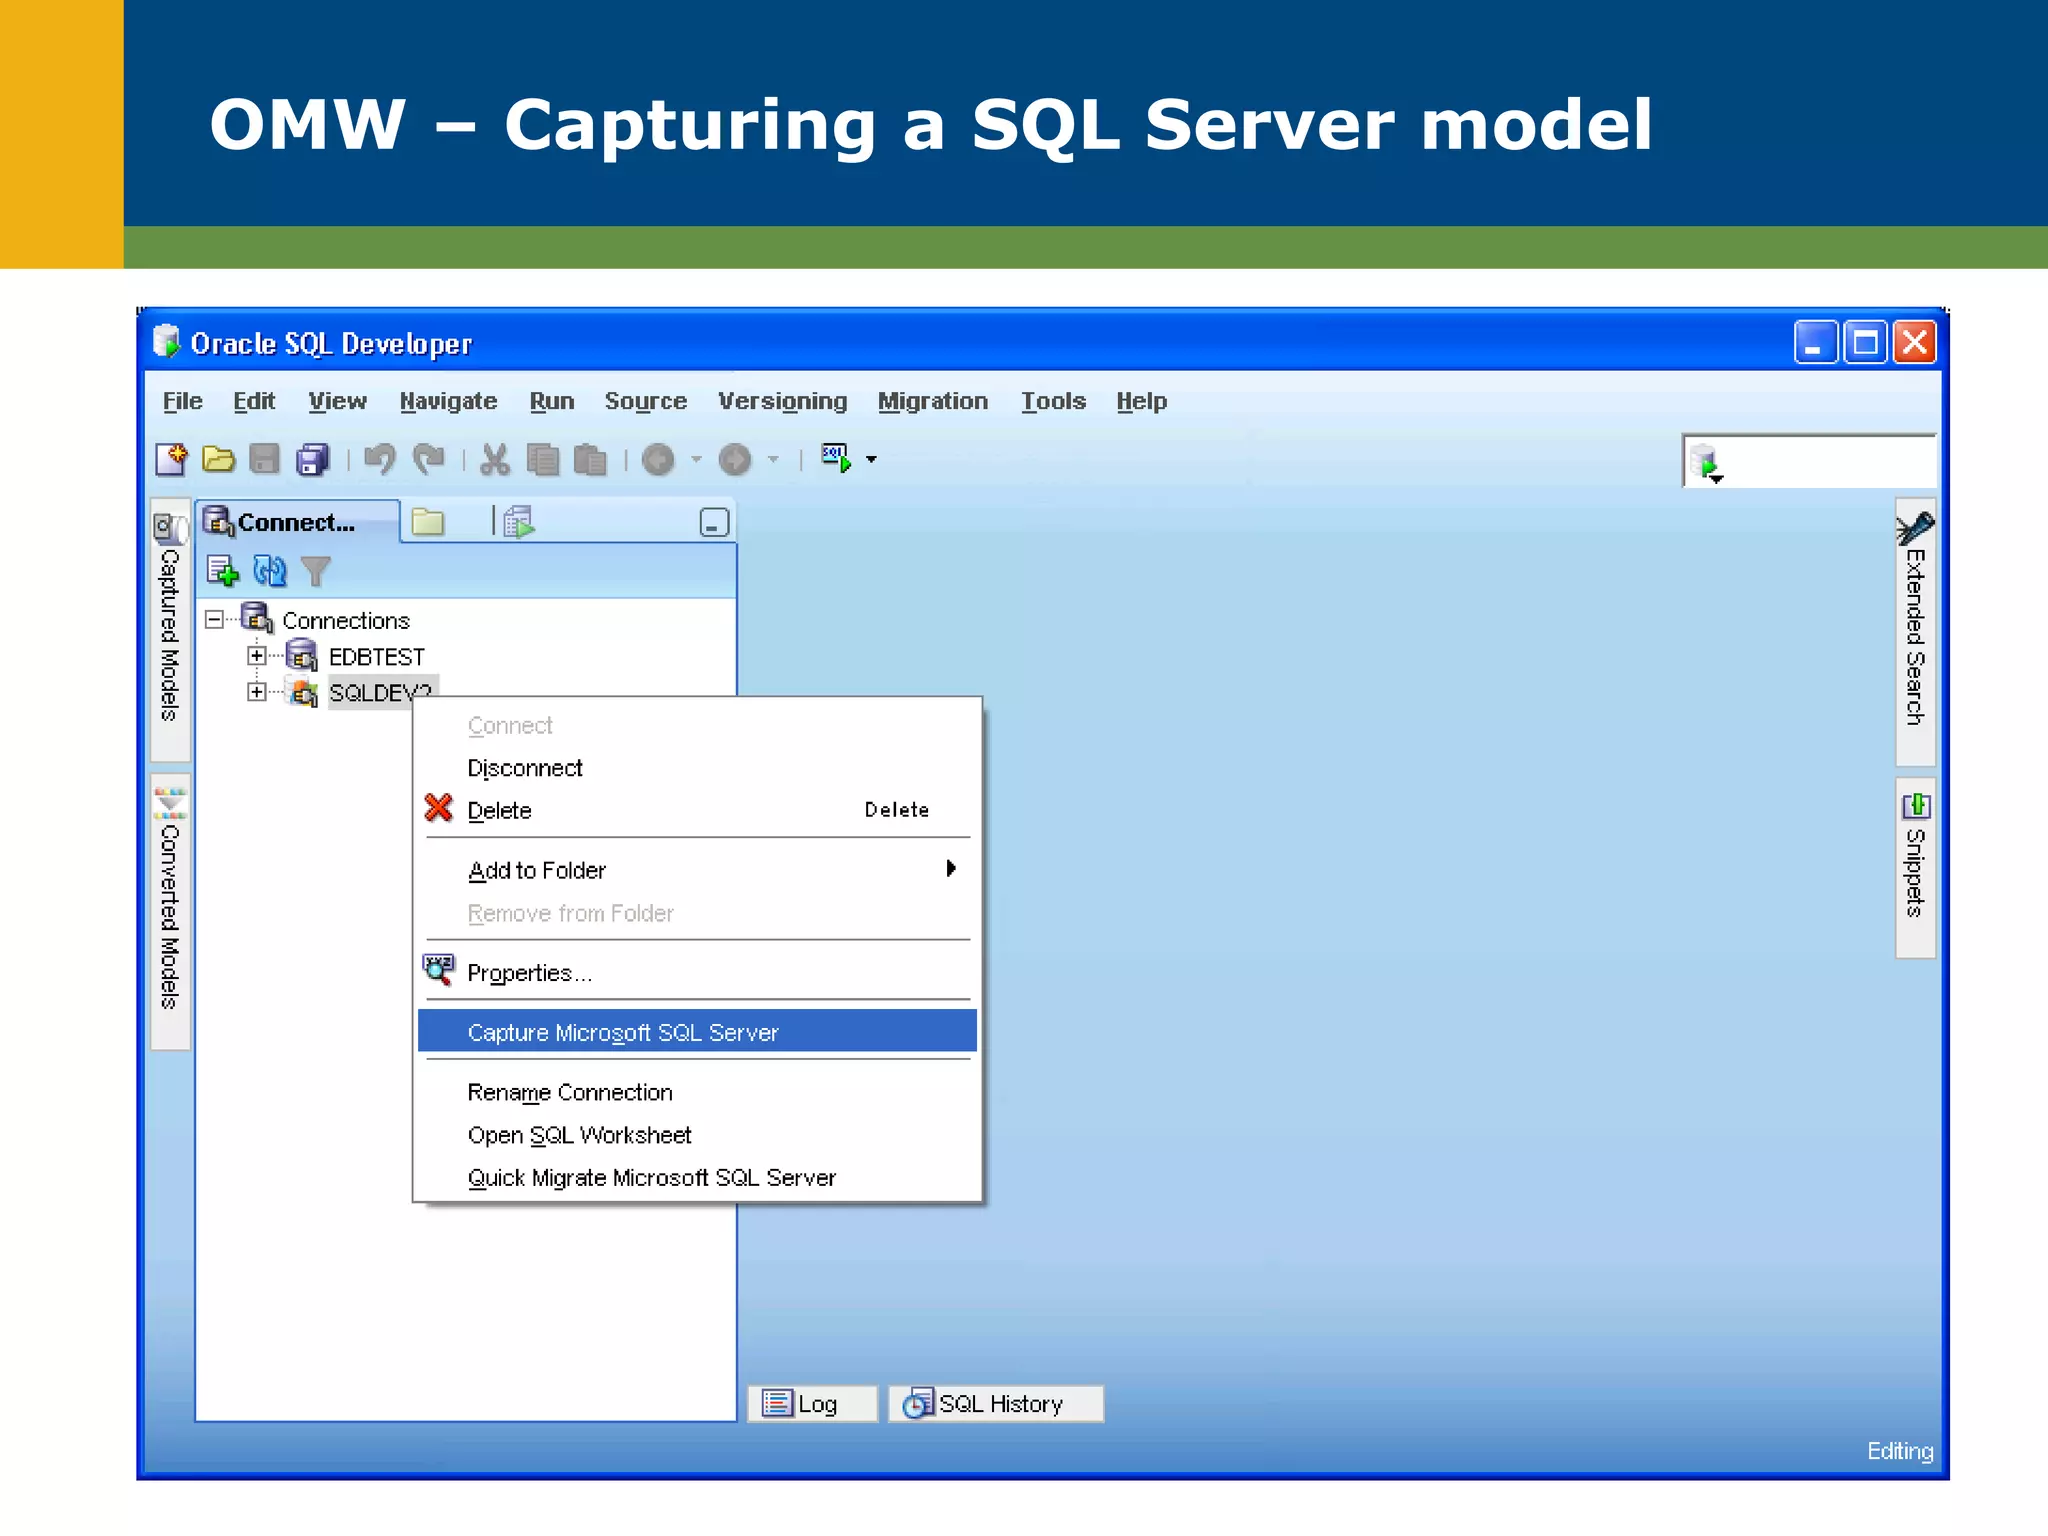Open SQL Worksheet toolbar icon
The image size is (2048, 1536).
[836, 459]
